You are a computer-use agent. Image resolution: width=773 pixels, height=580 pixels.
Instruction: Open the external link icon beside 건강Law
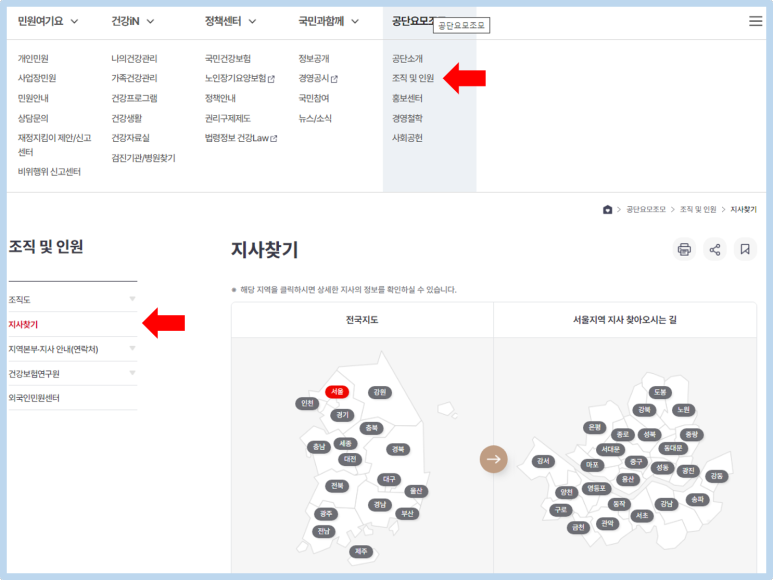point(274,138)
